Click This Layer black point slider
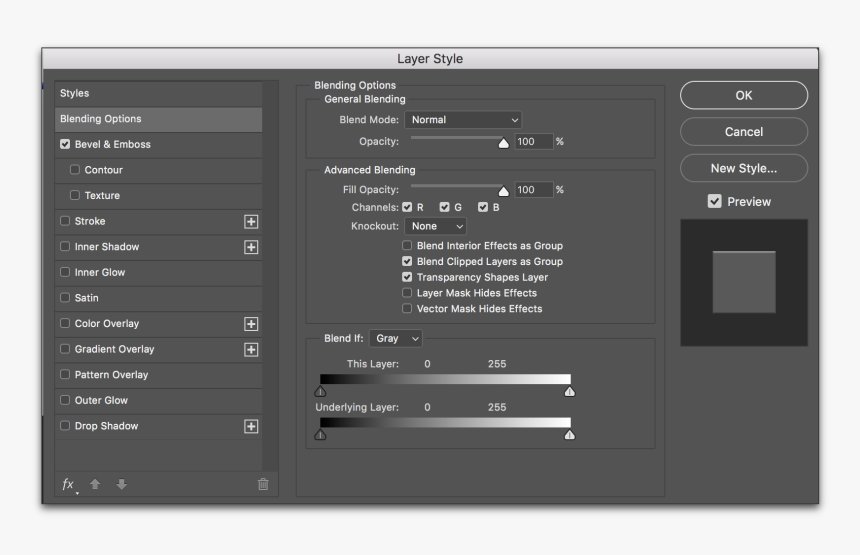860x555 pixels. [320, 391]
